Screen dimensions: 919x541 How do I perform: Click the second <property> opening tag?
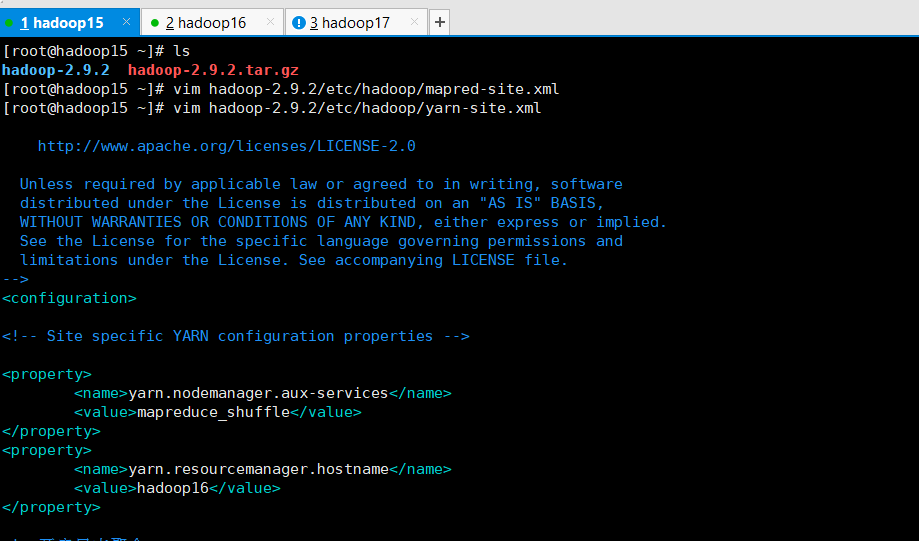coord(47,451)
